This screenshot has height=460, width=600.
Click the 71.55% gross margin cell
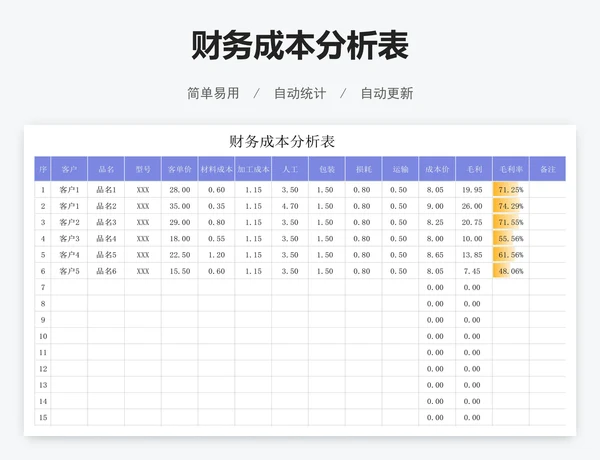(x=511, y=222)
